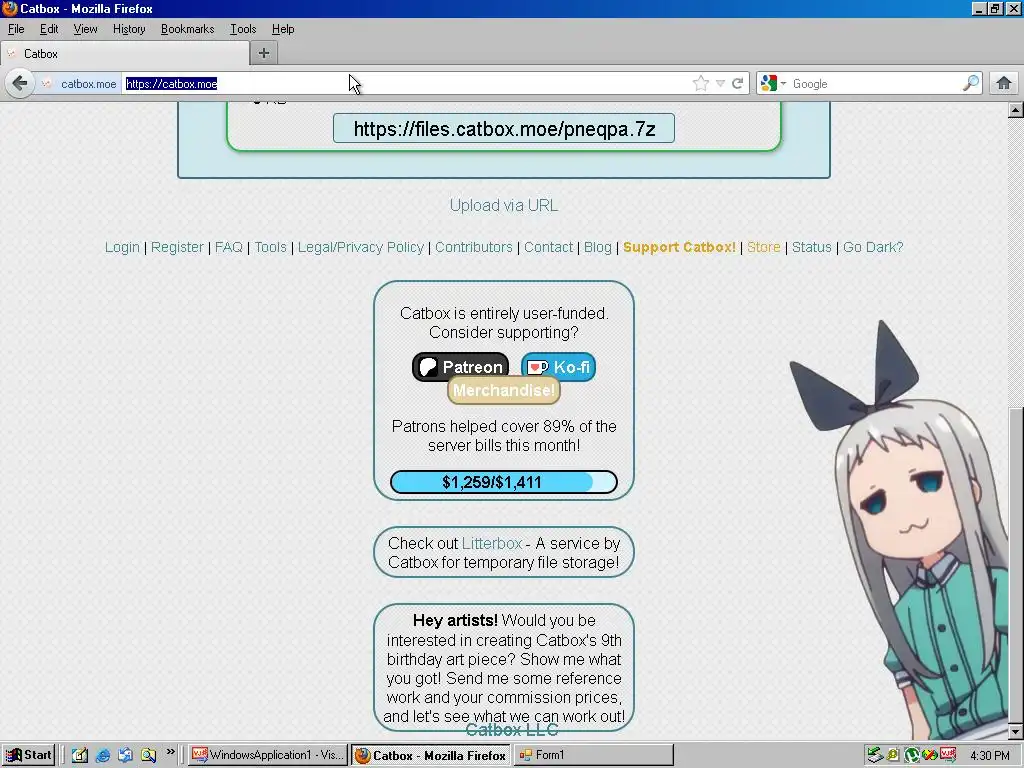1024x768 pixels.
Task: Click the uTorrent tray icon
Action: click(x=912, y=756)
